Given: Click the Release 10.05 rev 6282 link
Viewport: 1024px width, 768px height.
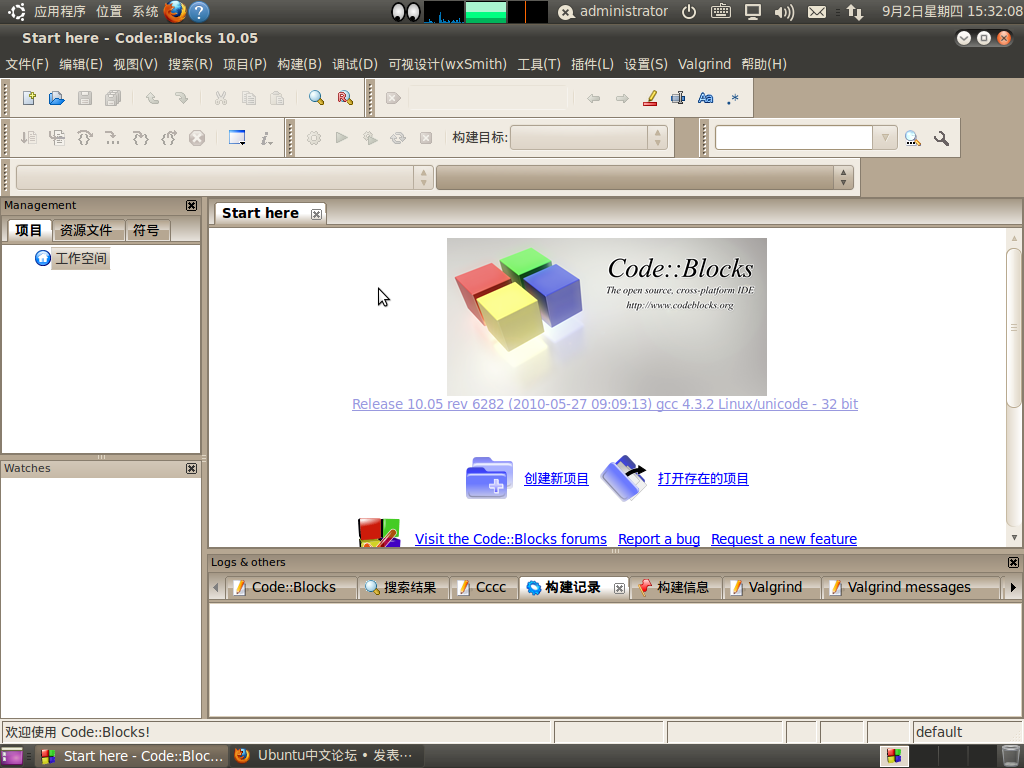Looking at the screenshot, I should click(605, 404).
